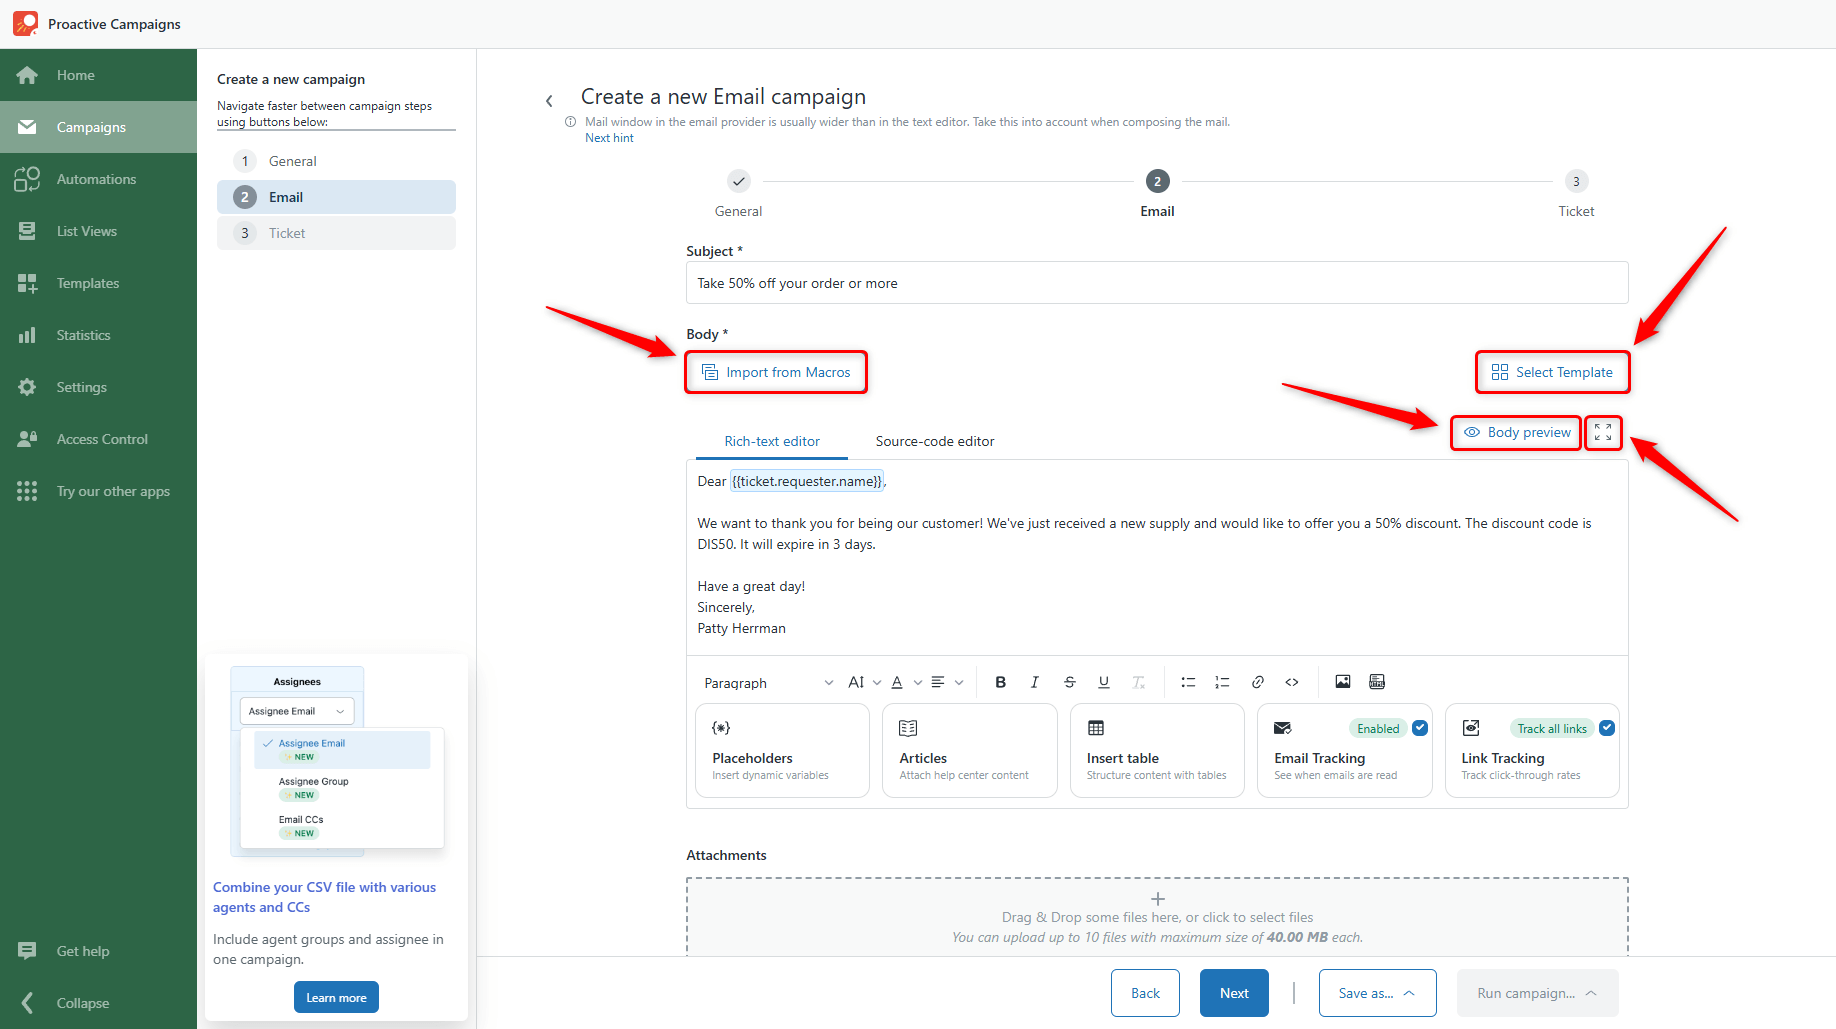Screen dimensions: 1836x1029
Task: Click the fullscreen expand editor icon
Action: [1603, 433]
